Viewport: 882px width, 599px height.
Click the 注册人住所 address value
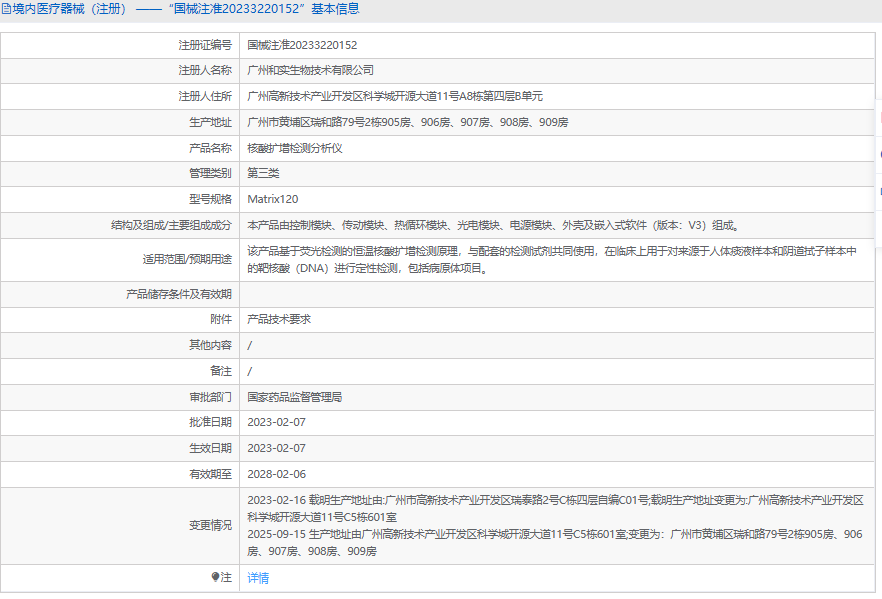pos(395,96)
